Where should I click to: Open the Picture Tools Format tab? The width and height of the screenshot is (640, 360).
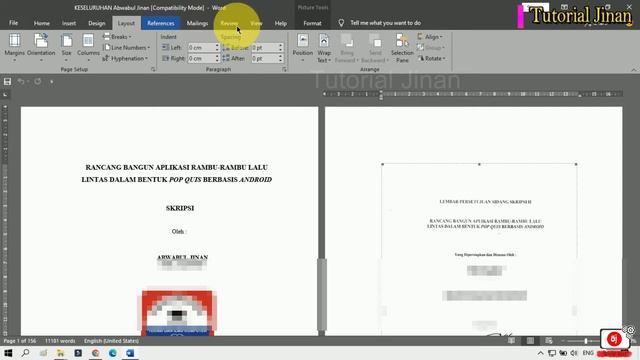312,23
